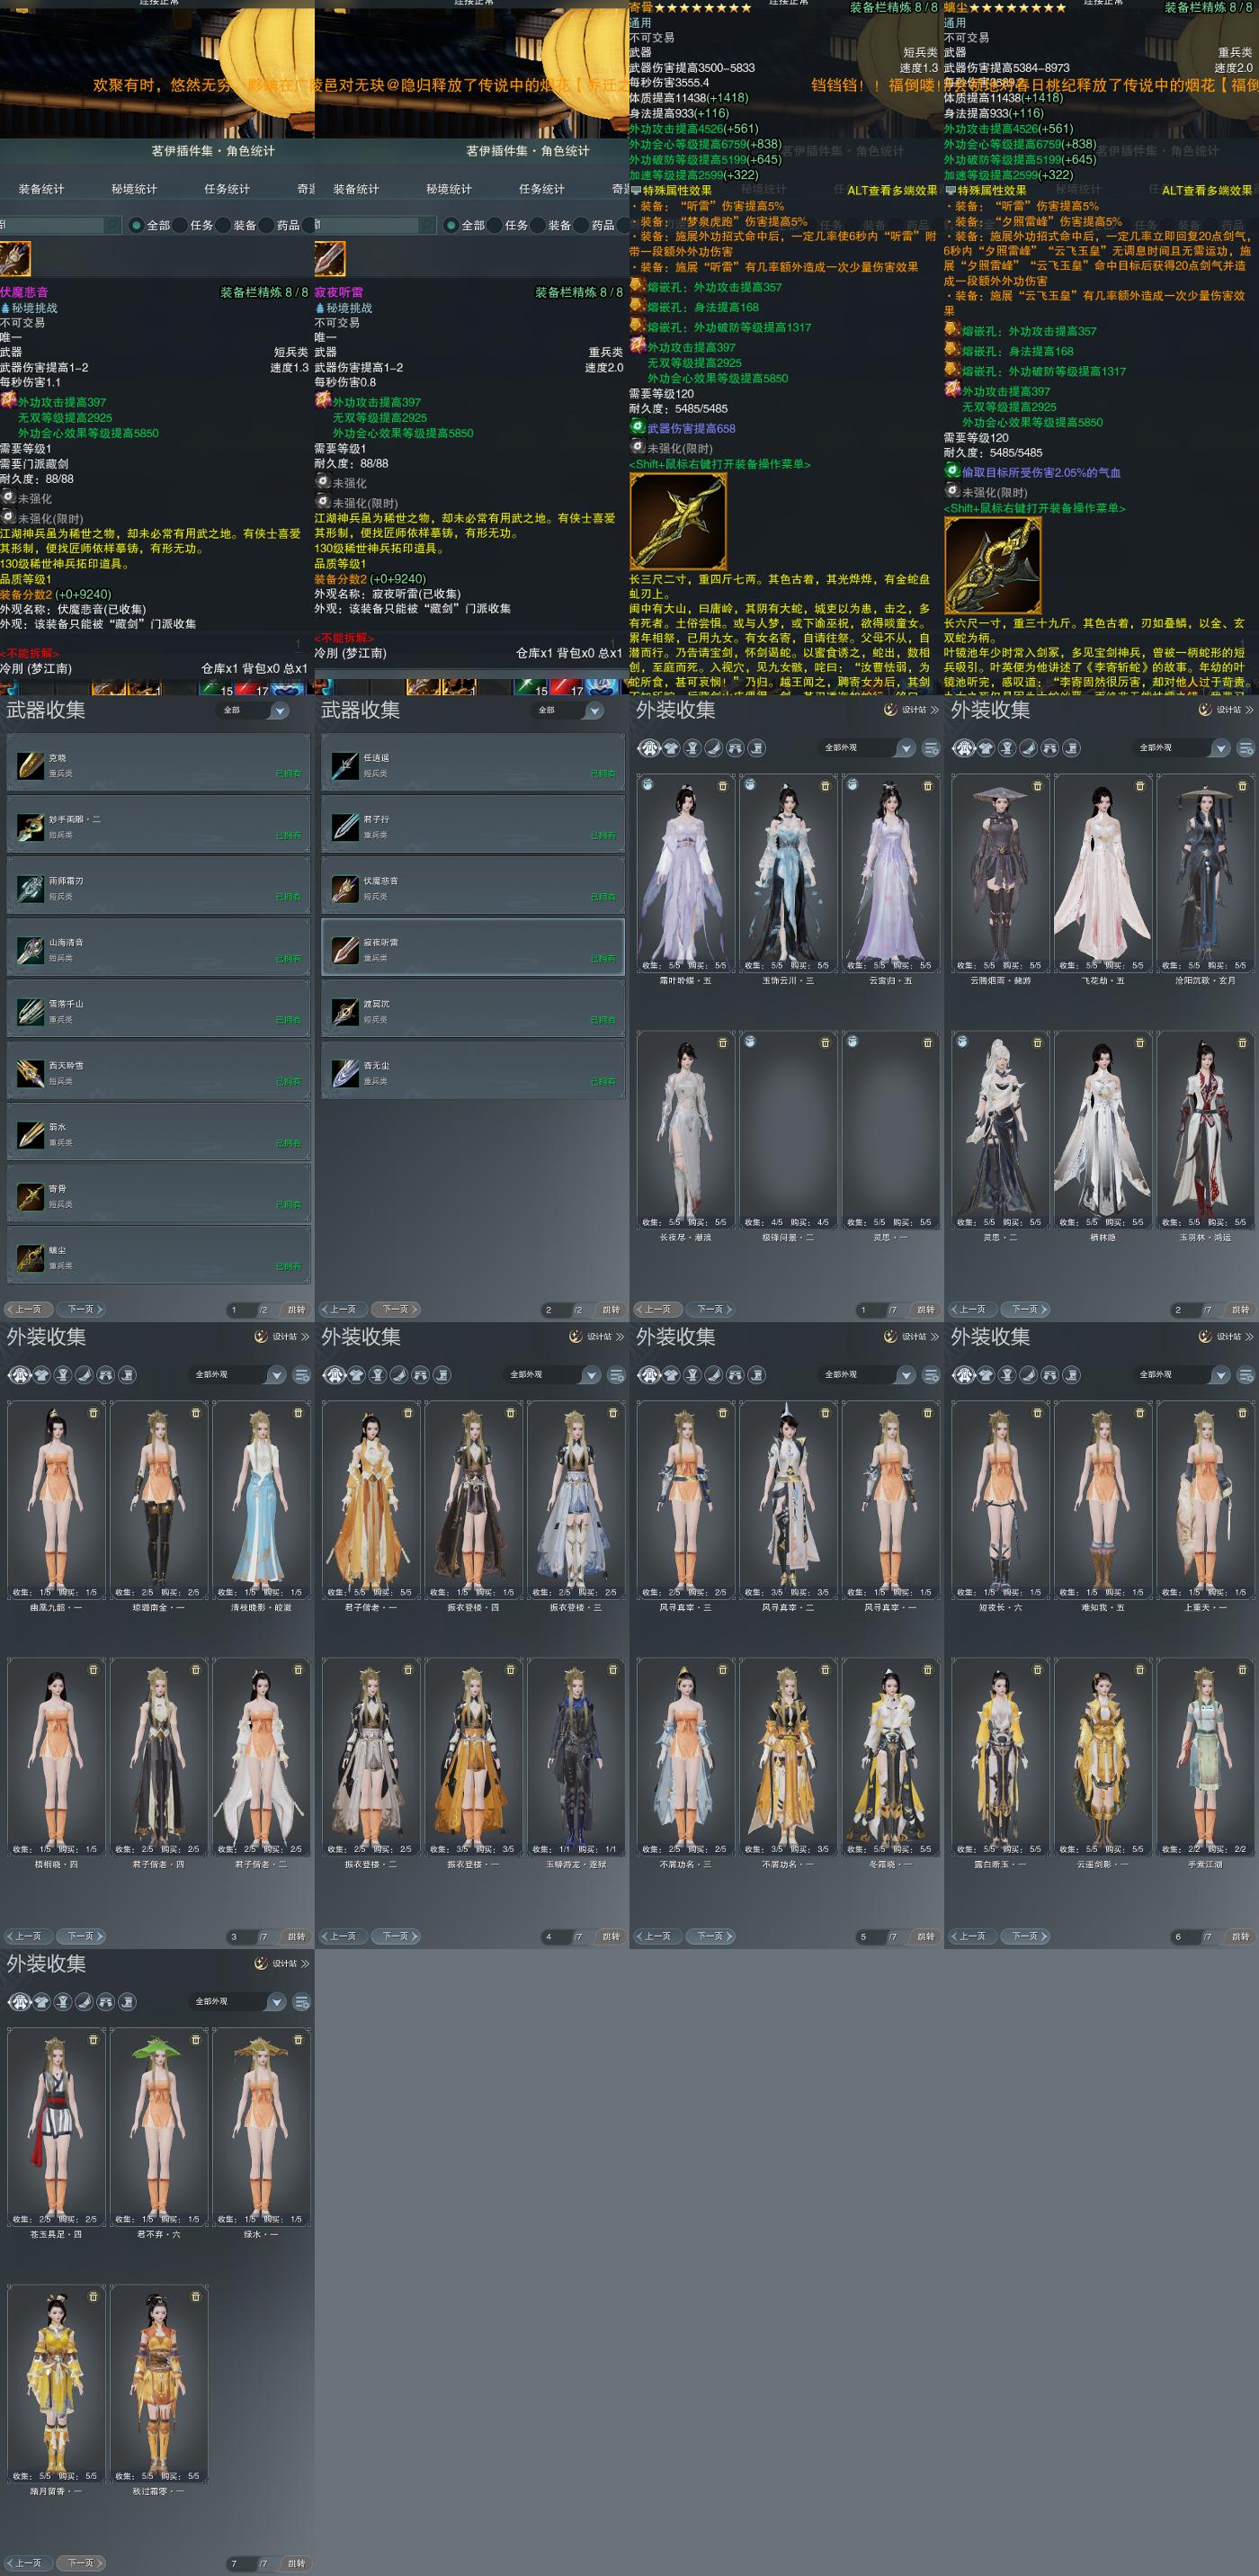The height and width of the screenshot is (2576, 1259).
Task: Click 上一页 on outfit collection page 7
Action: coord(28,2563)
